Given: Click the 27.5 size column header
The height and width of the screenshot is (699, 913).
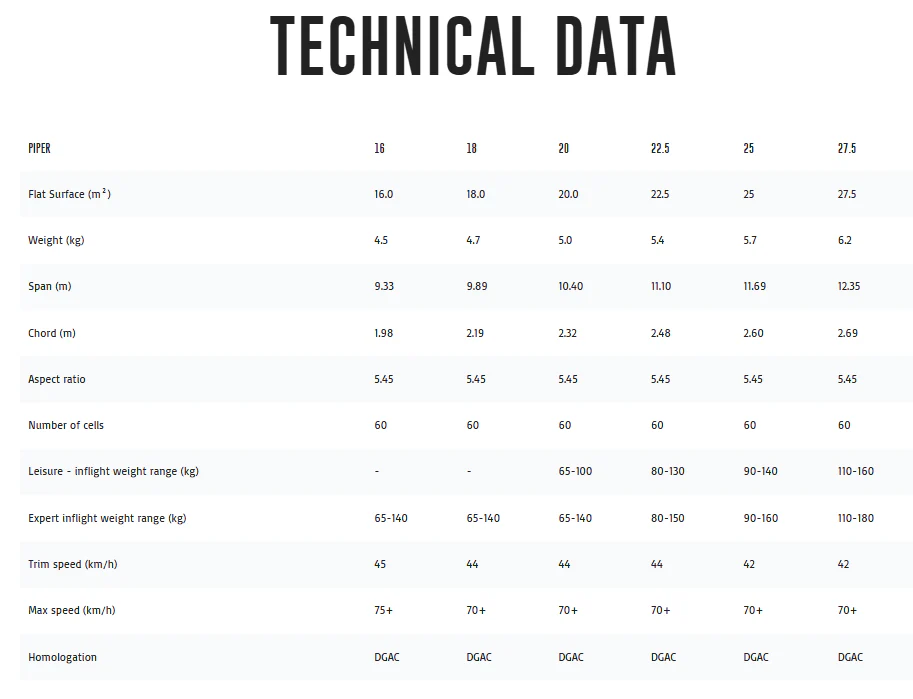Looking at the screenshot, I should point(847,149).
